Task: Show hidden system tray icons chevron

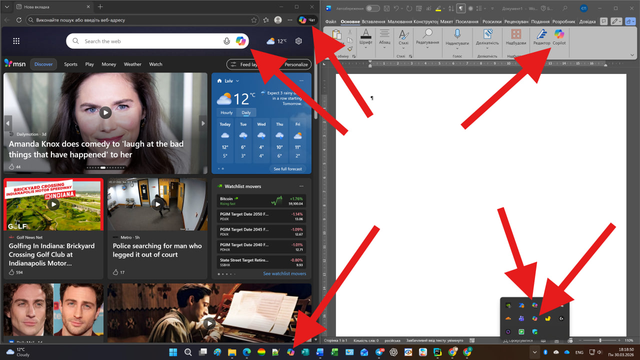Action: [x=534, y=352]
